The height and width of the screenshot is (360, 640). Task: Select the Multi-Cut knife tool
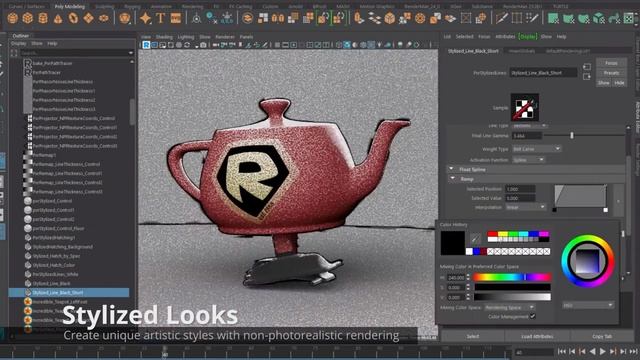502,18
